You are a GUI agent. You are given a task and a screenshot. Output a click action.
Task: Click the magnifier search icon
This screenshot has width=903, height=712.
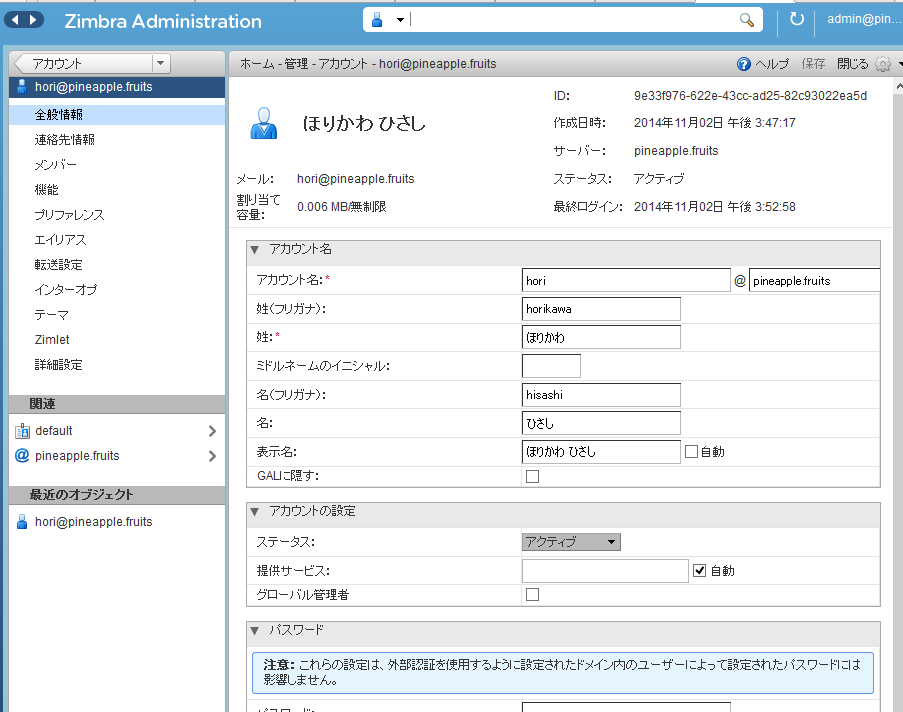coord(747,20)
